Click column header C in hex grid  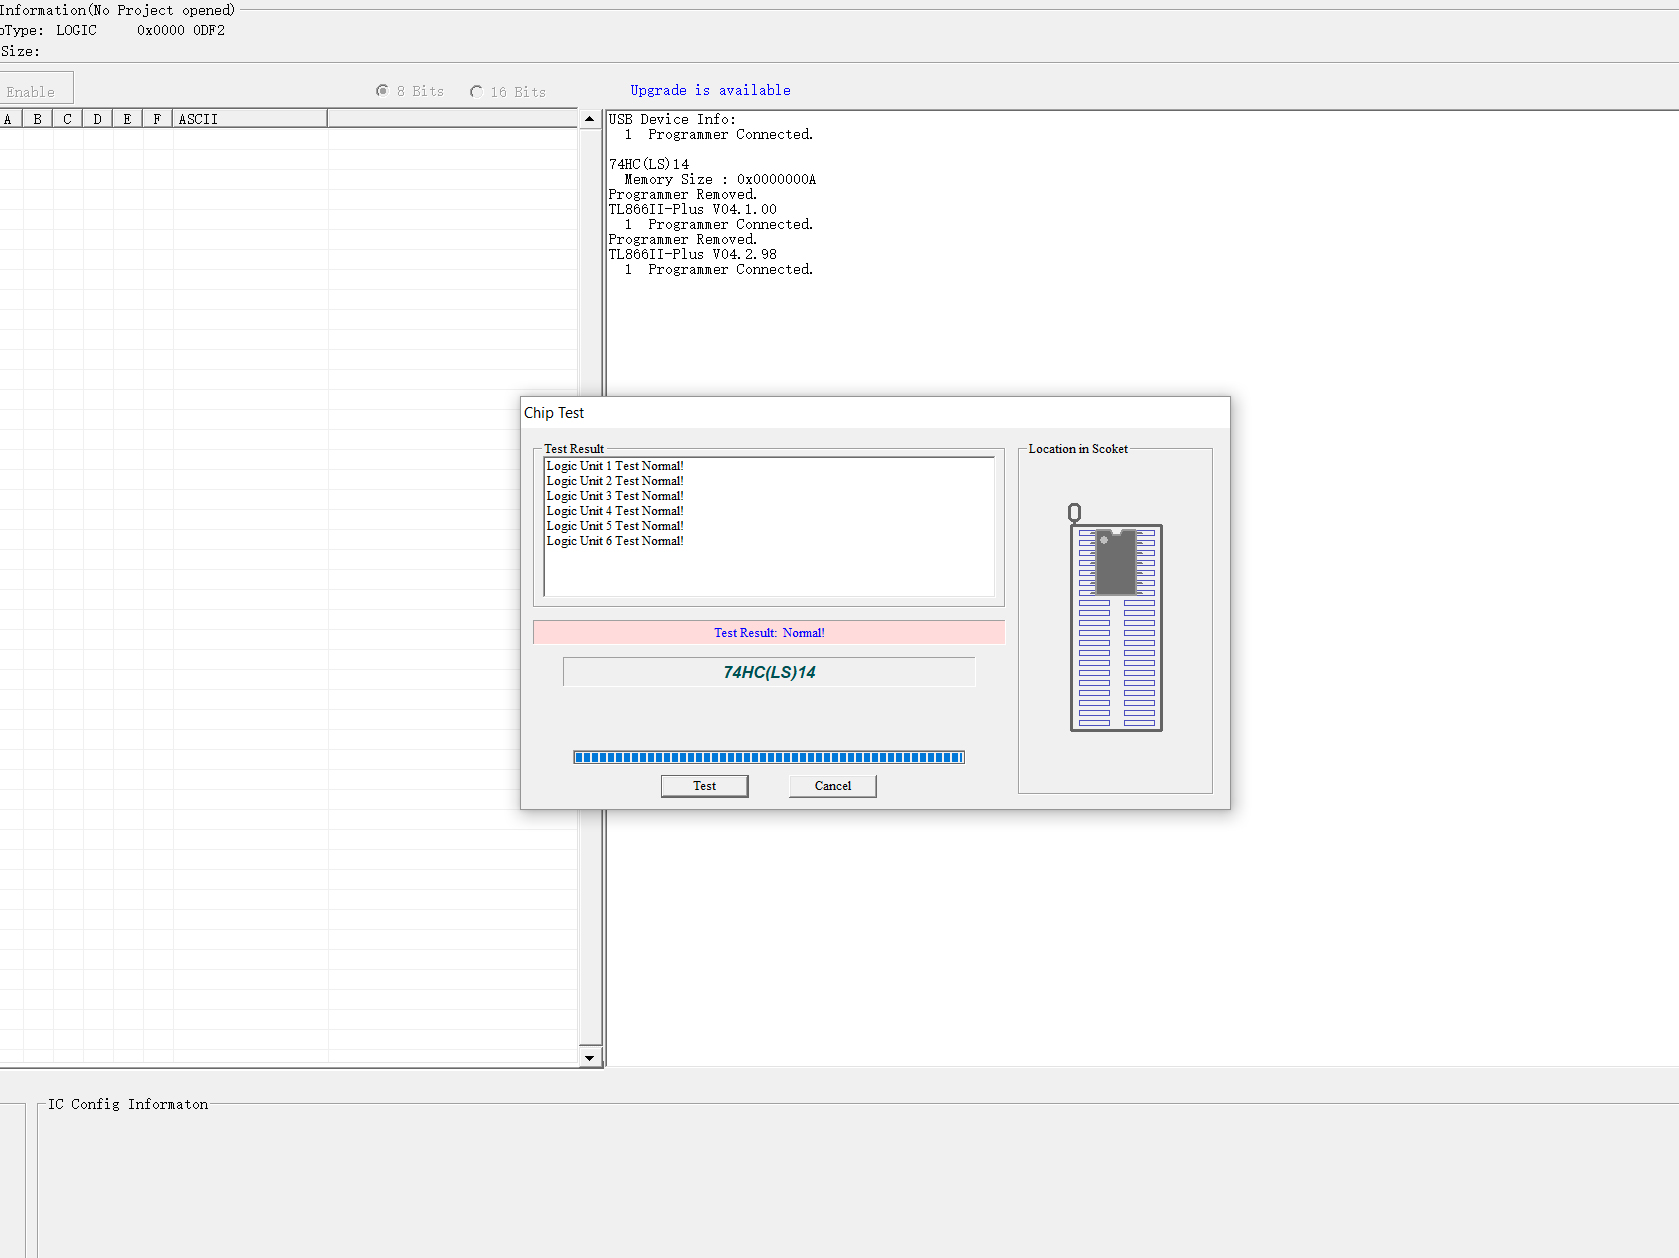pyautogui.click(x=67, y=119)
